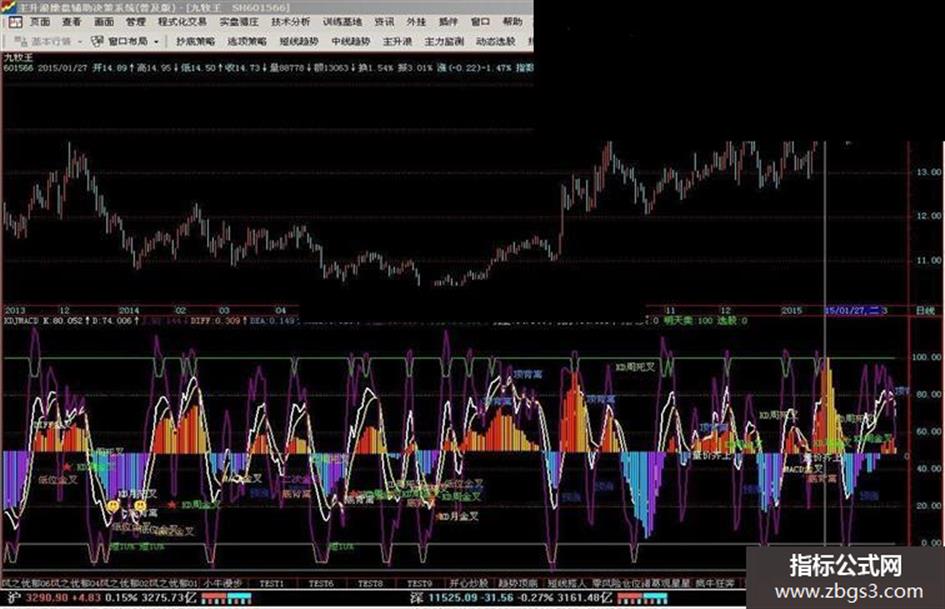Click the KDJMACD indicator name label
Image resolution: width=945 pixels, height=609 pixels.
21,321
